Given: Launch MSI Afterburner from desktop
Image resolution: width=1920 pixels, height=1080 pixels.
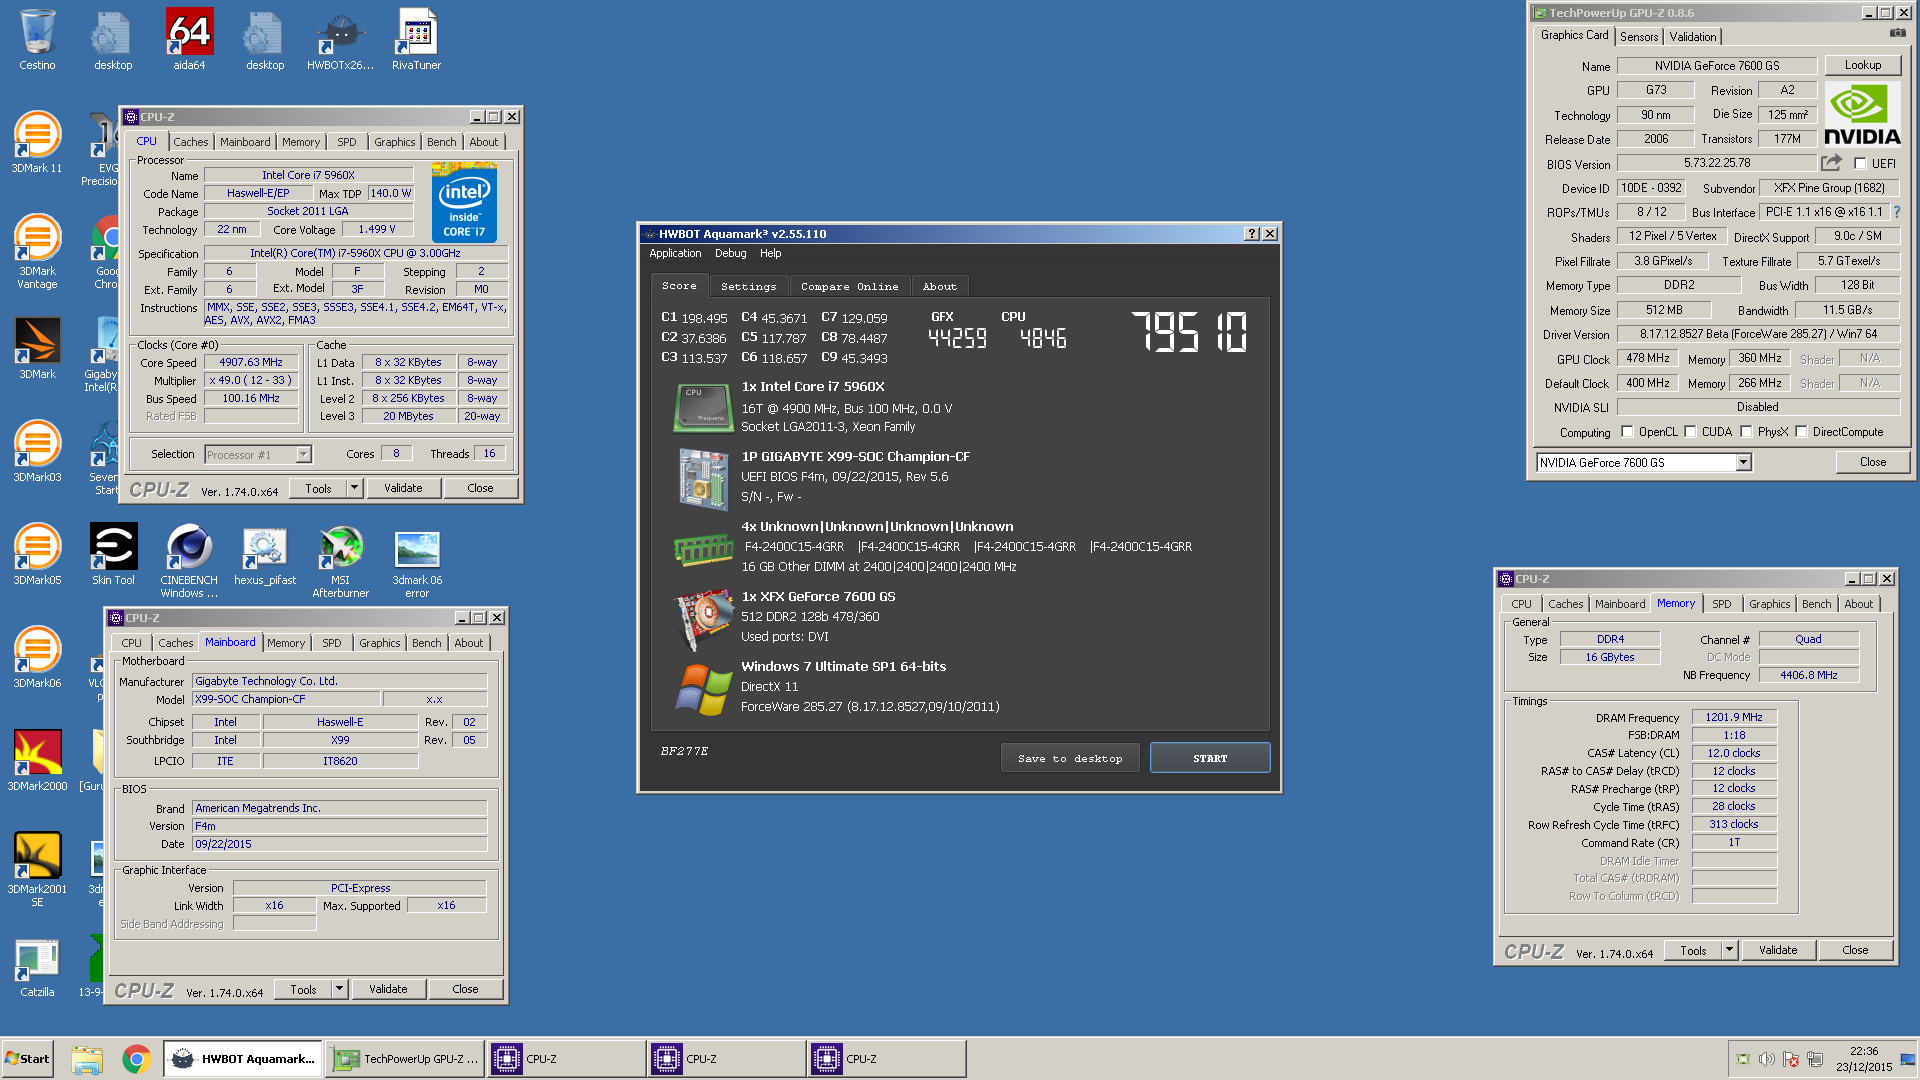Looking at the screenshot, I should pyautogui.click(x=340, y=561).
